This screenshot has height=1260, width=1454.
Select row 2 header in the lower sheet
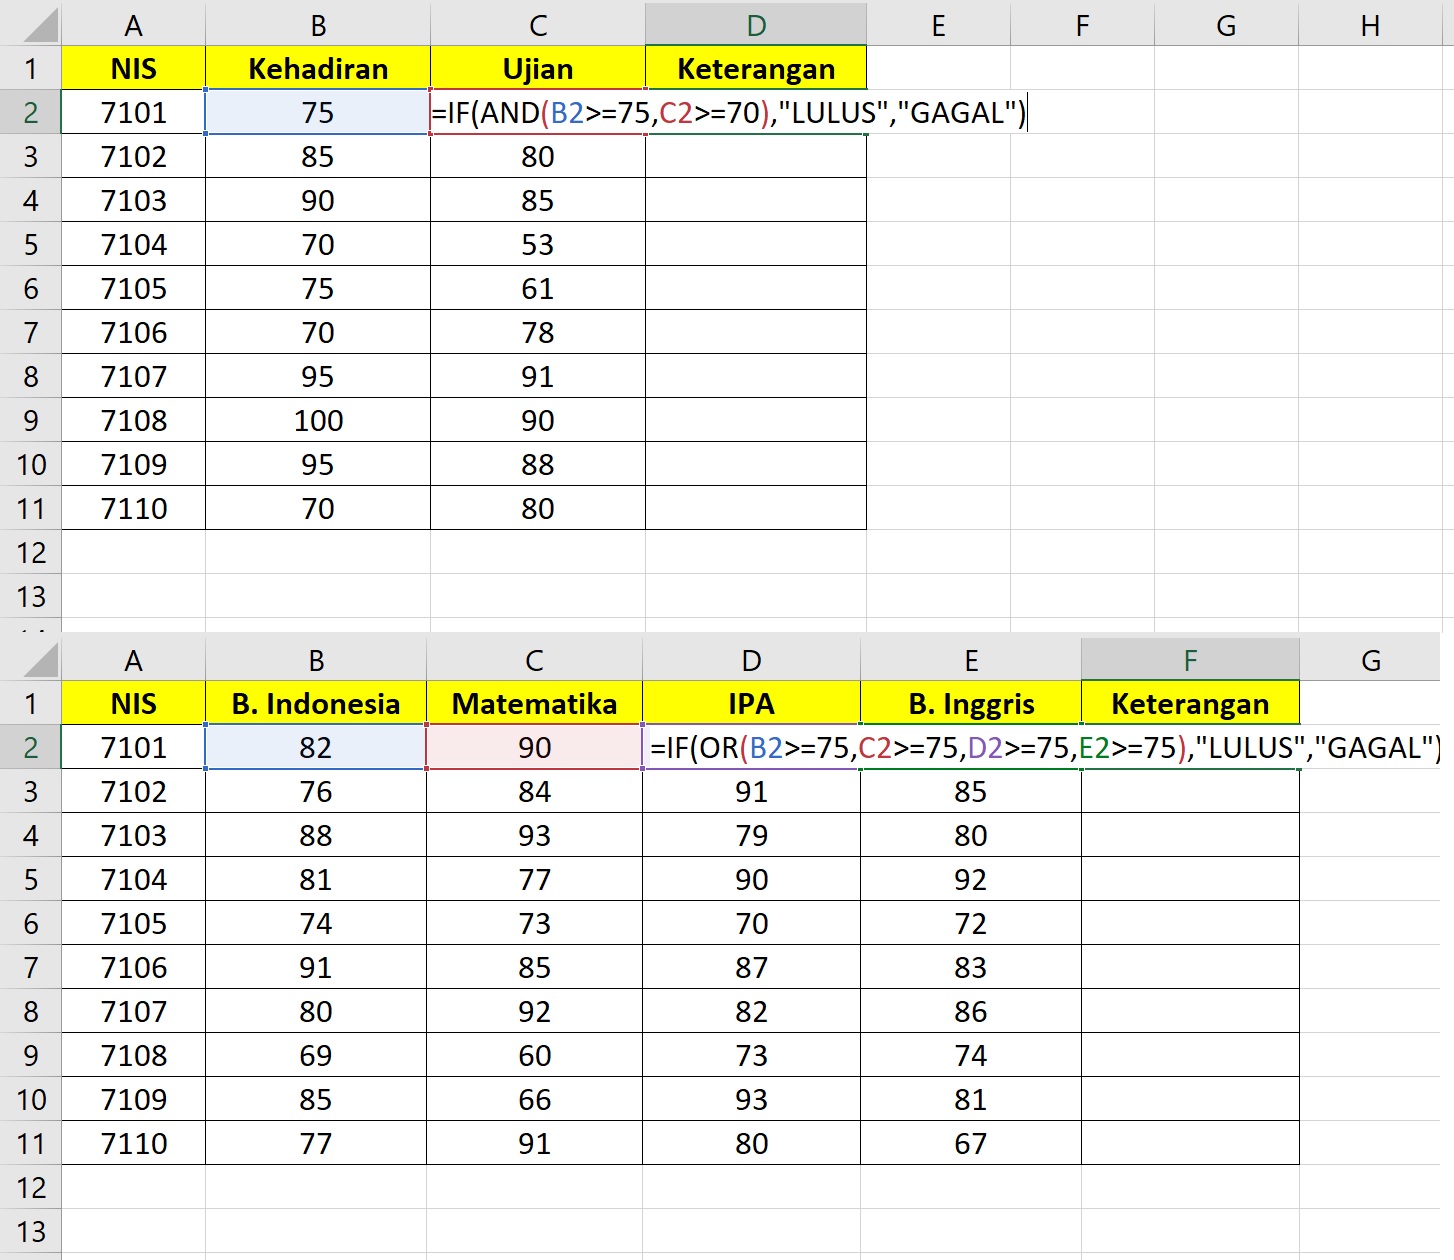tap(30, 747)
